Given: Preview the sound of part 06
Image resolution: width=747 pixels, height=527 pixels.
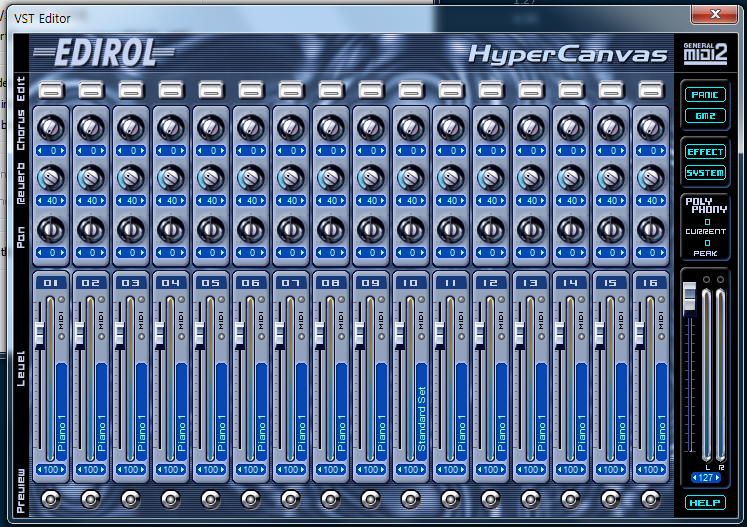Looking at the screenshot, I should pyautogui.click(x=251, y=499).
